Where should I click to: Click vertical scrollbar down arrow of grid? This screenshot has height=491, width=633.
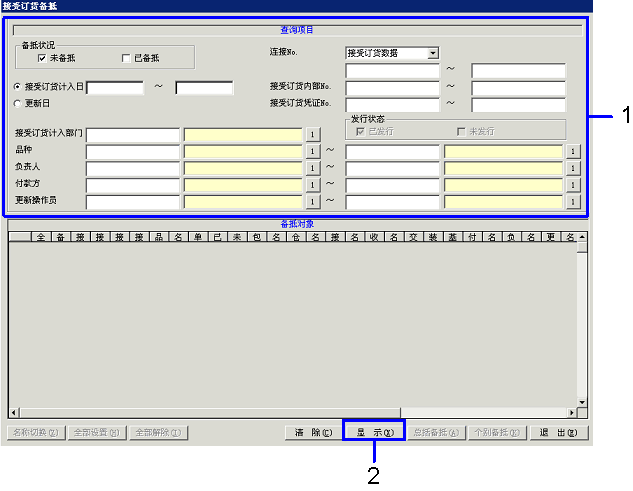[582, 402]
